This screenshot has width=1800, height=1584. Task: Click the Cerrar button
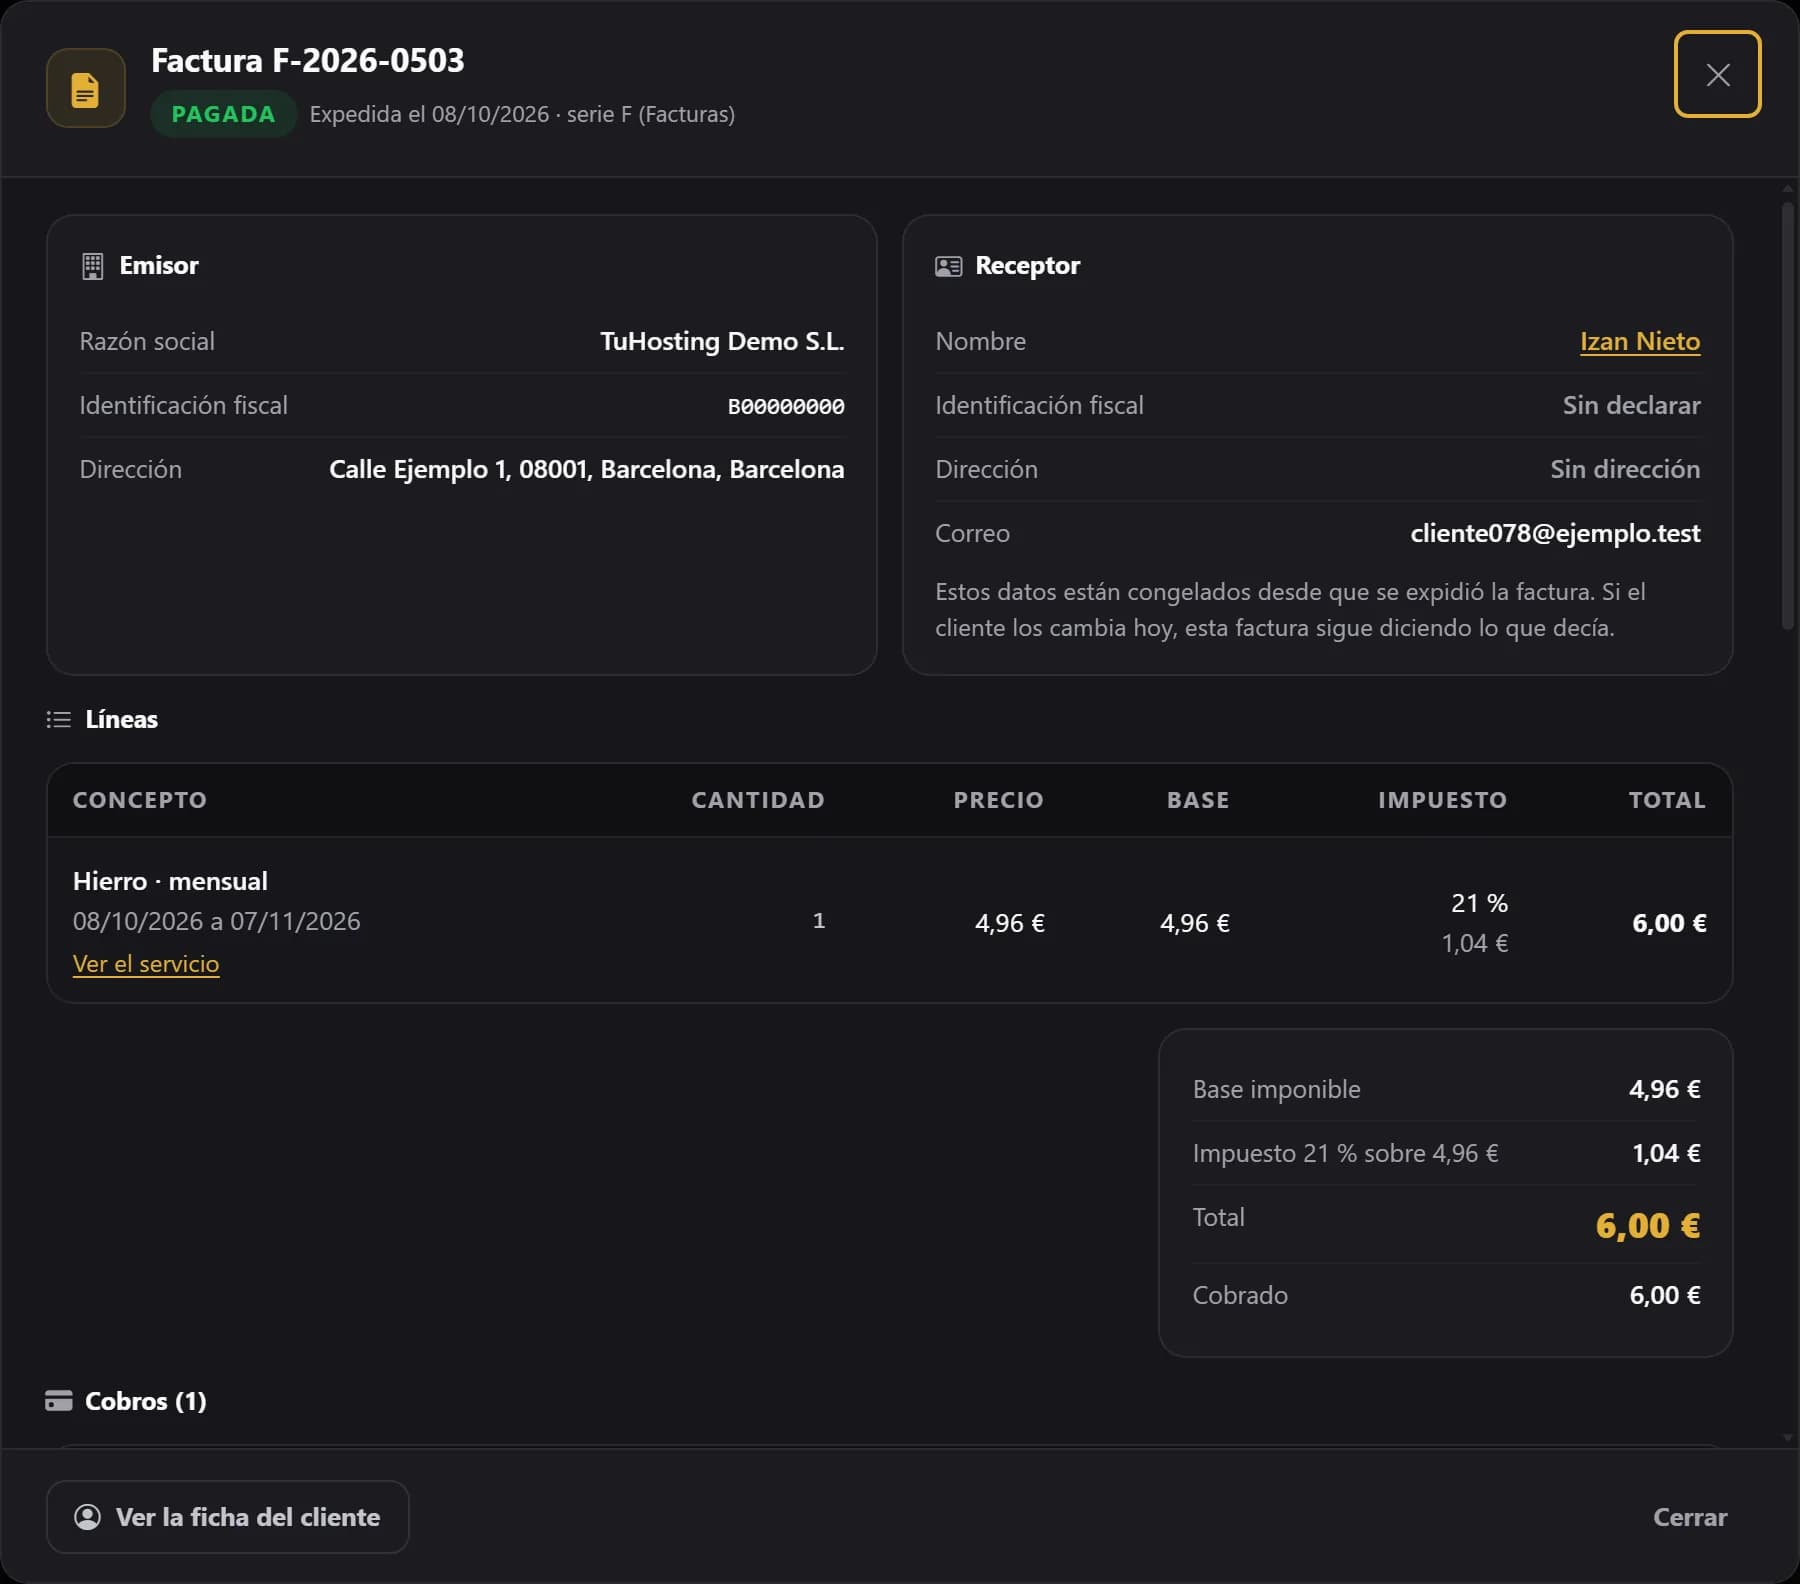1690,1517
